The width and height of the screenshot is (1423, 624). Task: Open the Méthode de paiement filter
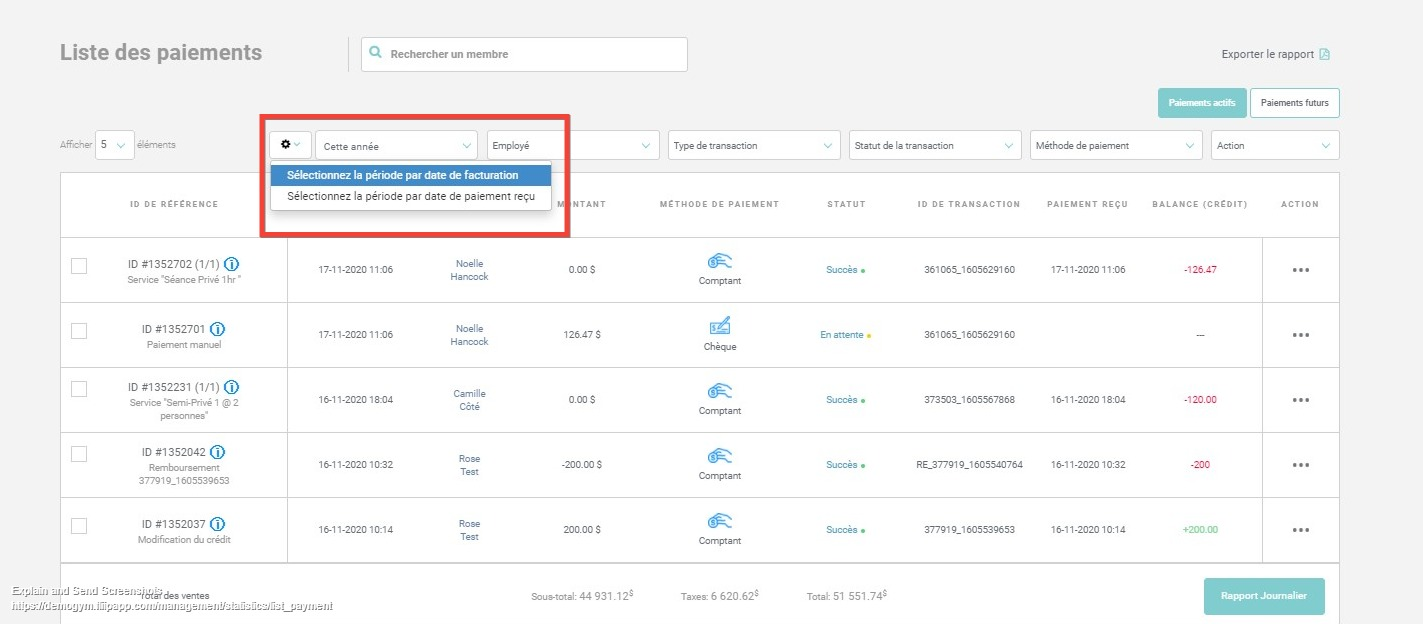(1116, 146)
